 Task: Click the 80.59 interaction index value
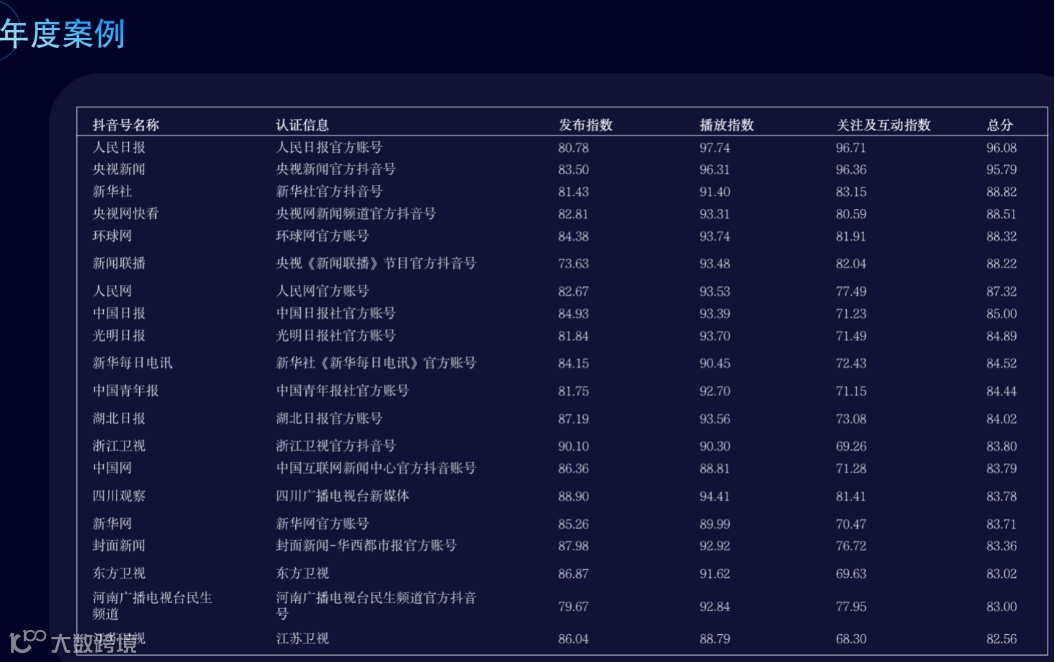pyautogui.click(x=851, y=215)
